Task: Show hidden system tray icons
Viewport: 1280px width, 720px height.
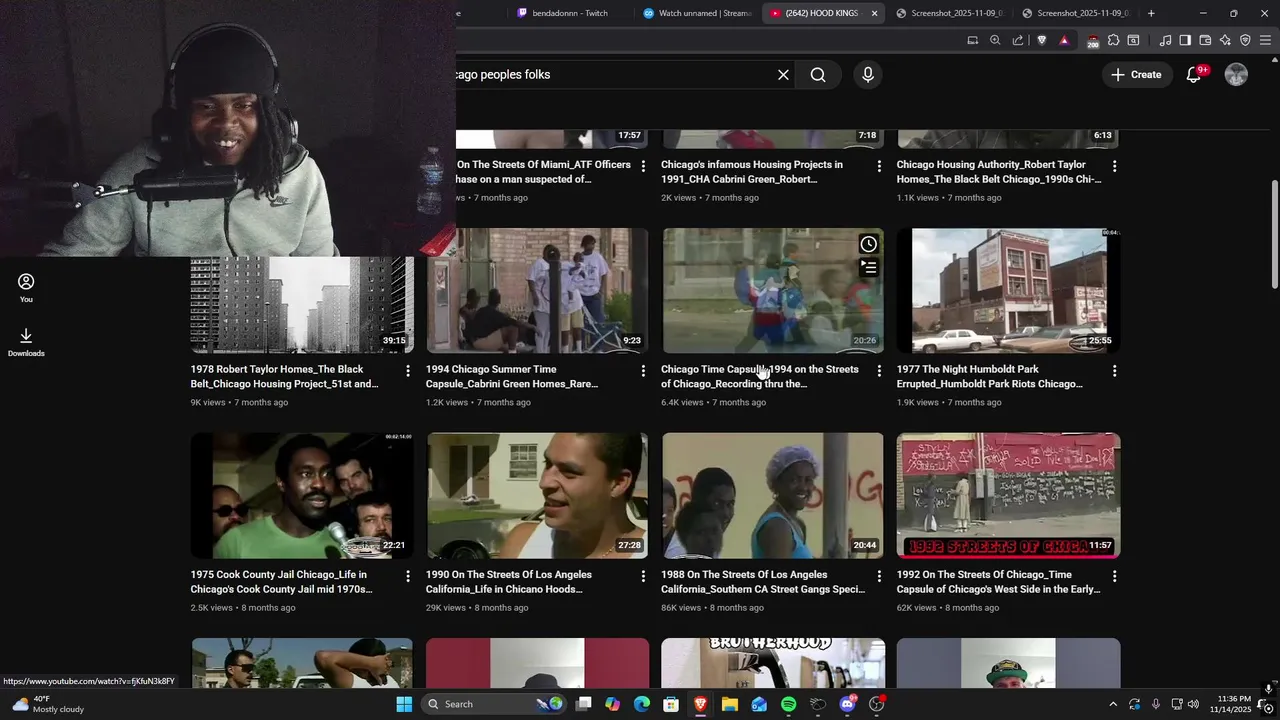Action: (1114, 704)
